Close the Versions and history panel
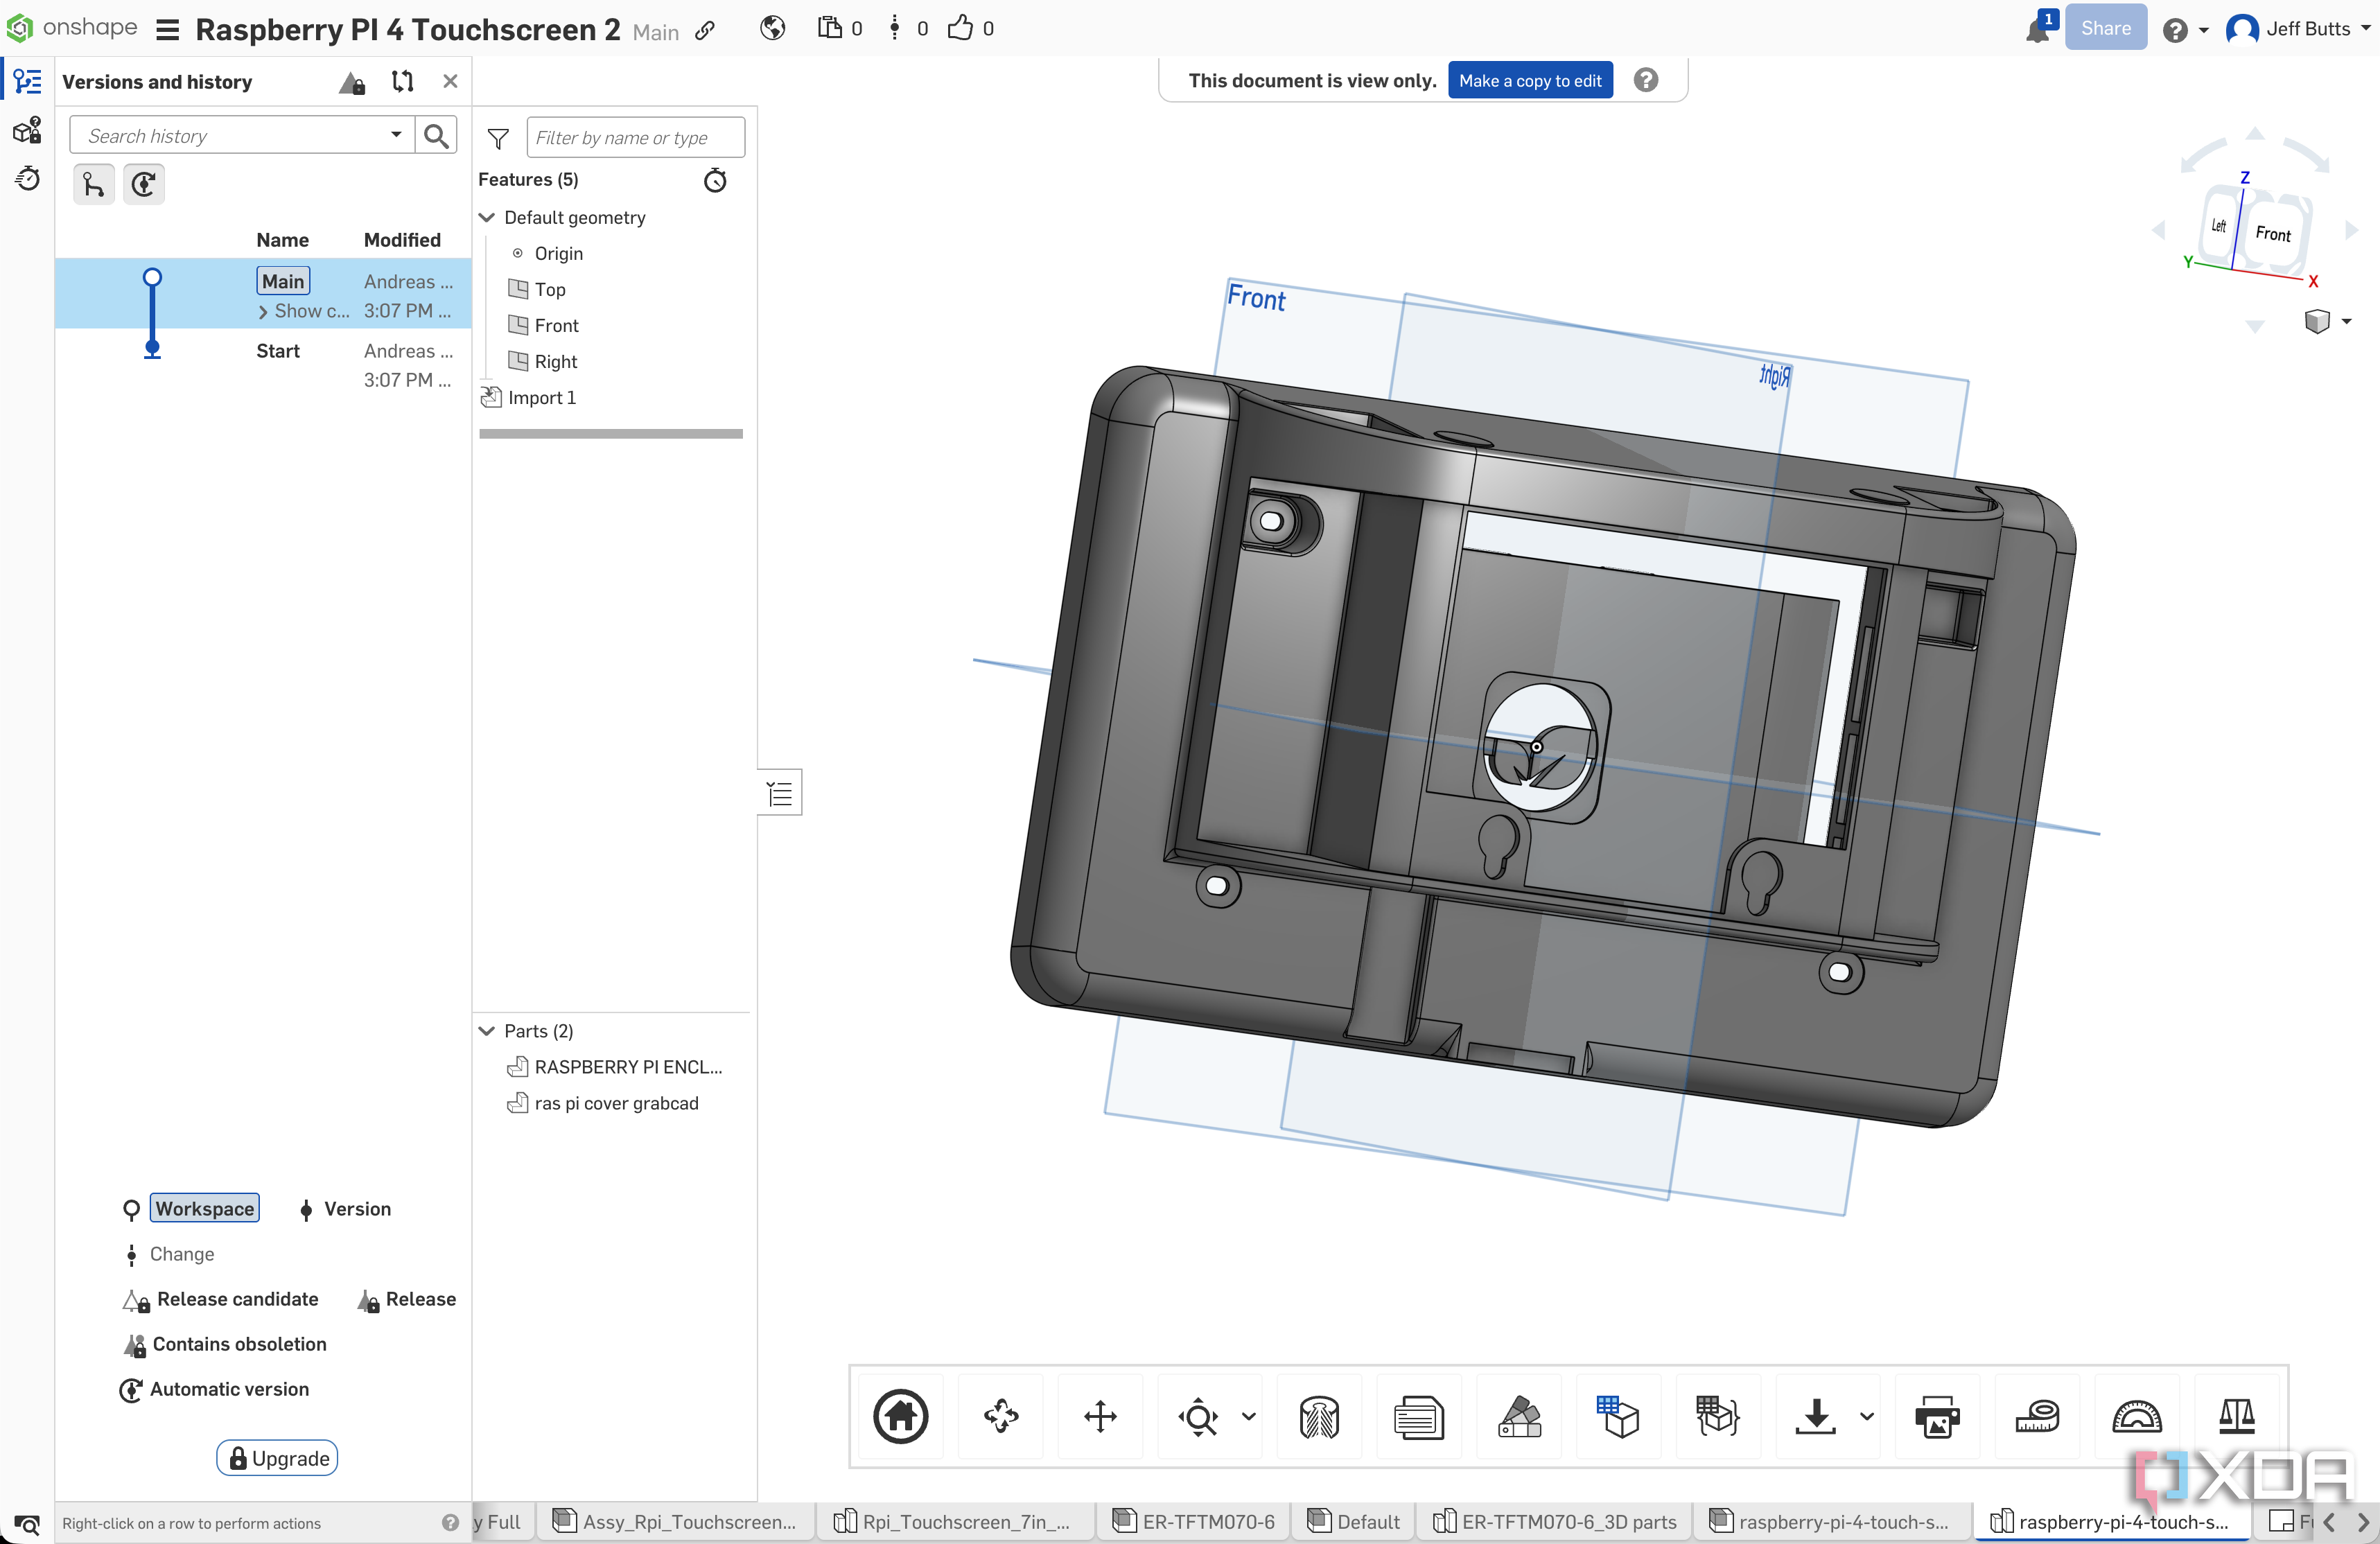The image size is (2380, 1544). click(450, 81)
